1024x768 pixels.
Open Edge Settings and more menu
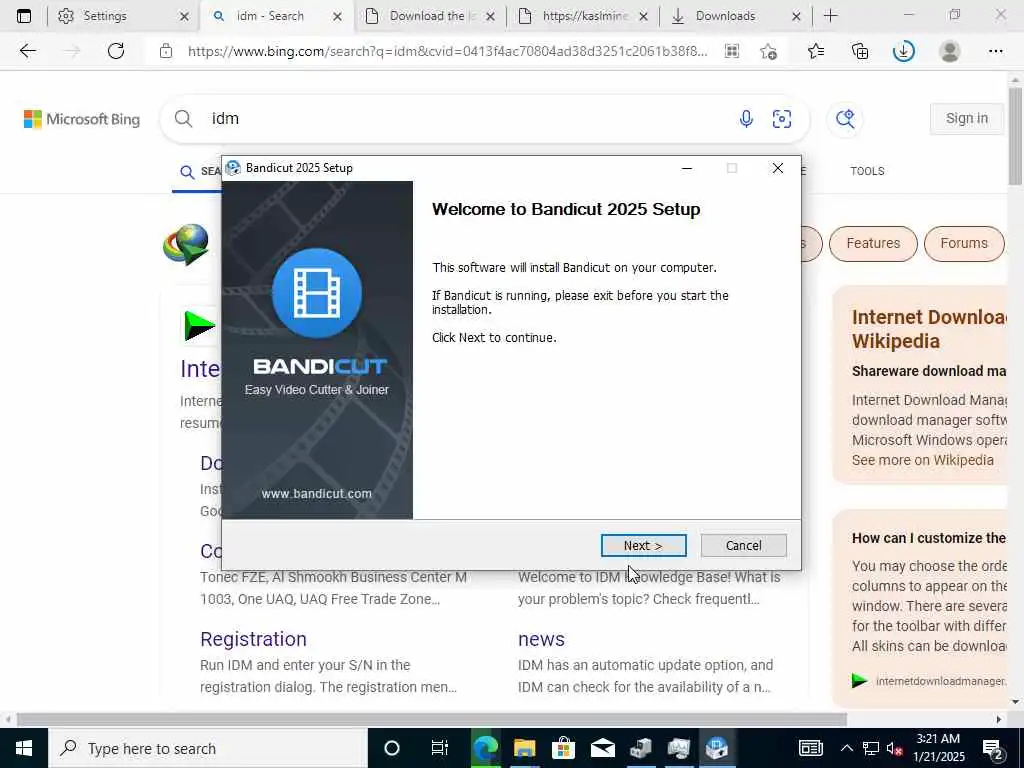pos(995,51)
